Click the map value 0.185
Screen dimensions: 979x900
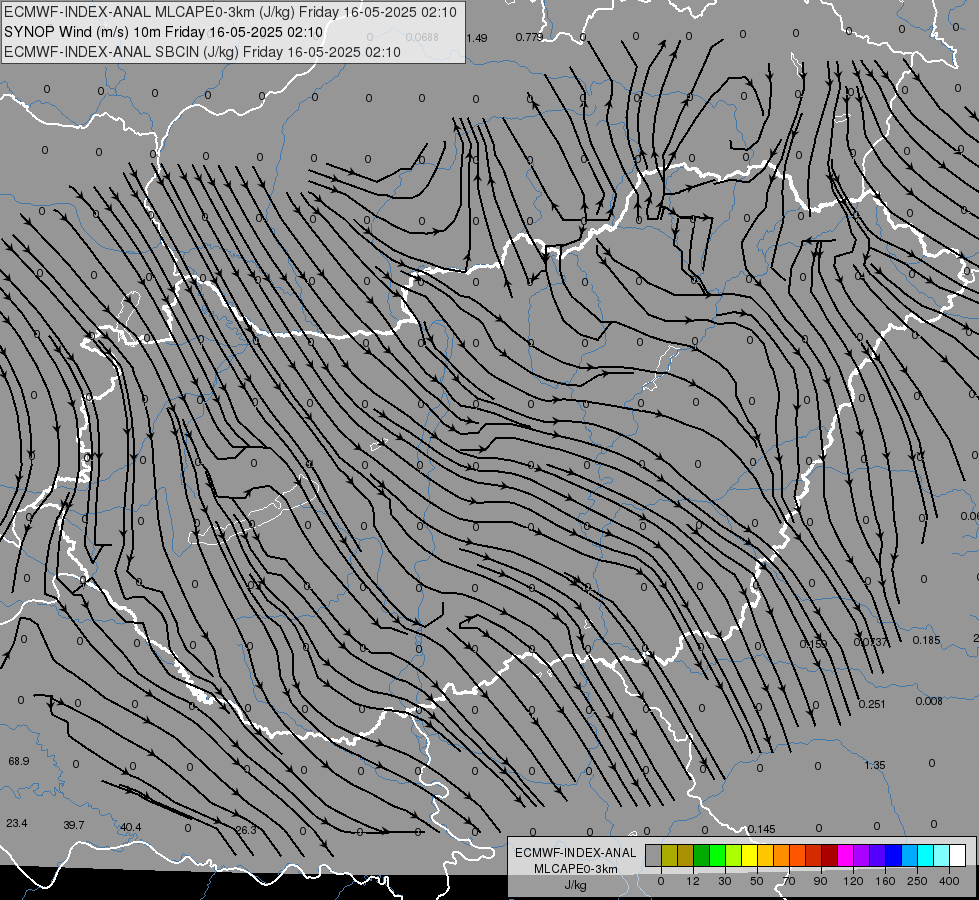[926, 640]
